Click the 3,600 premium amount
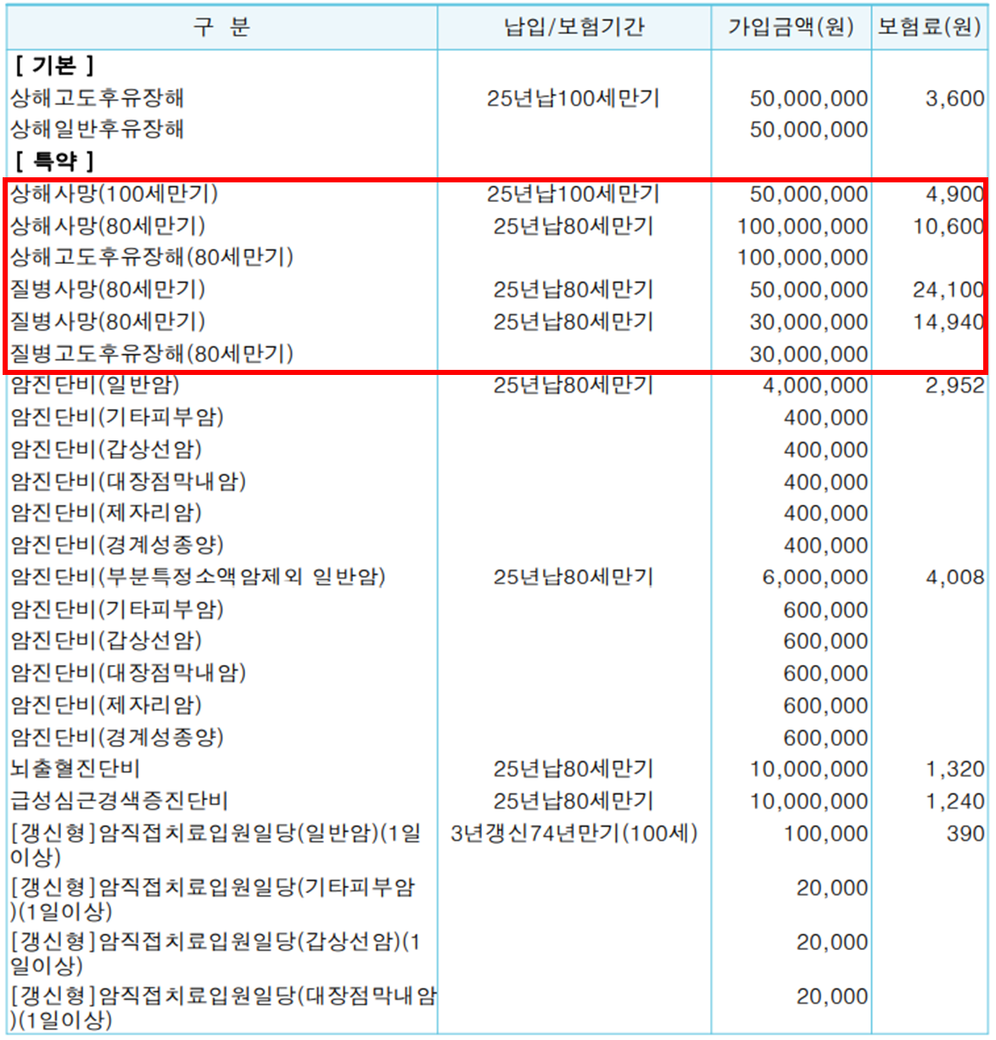 coord(954,99)
